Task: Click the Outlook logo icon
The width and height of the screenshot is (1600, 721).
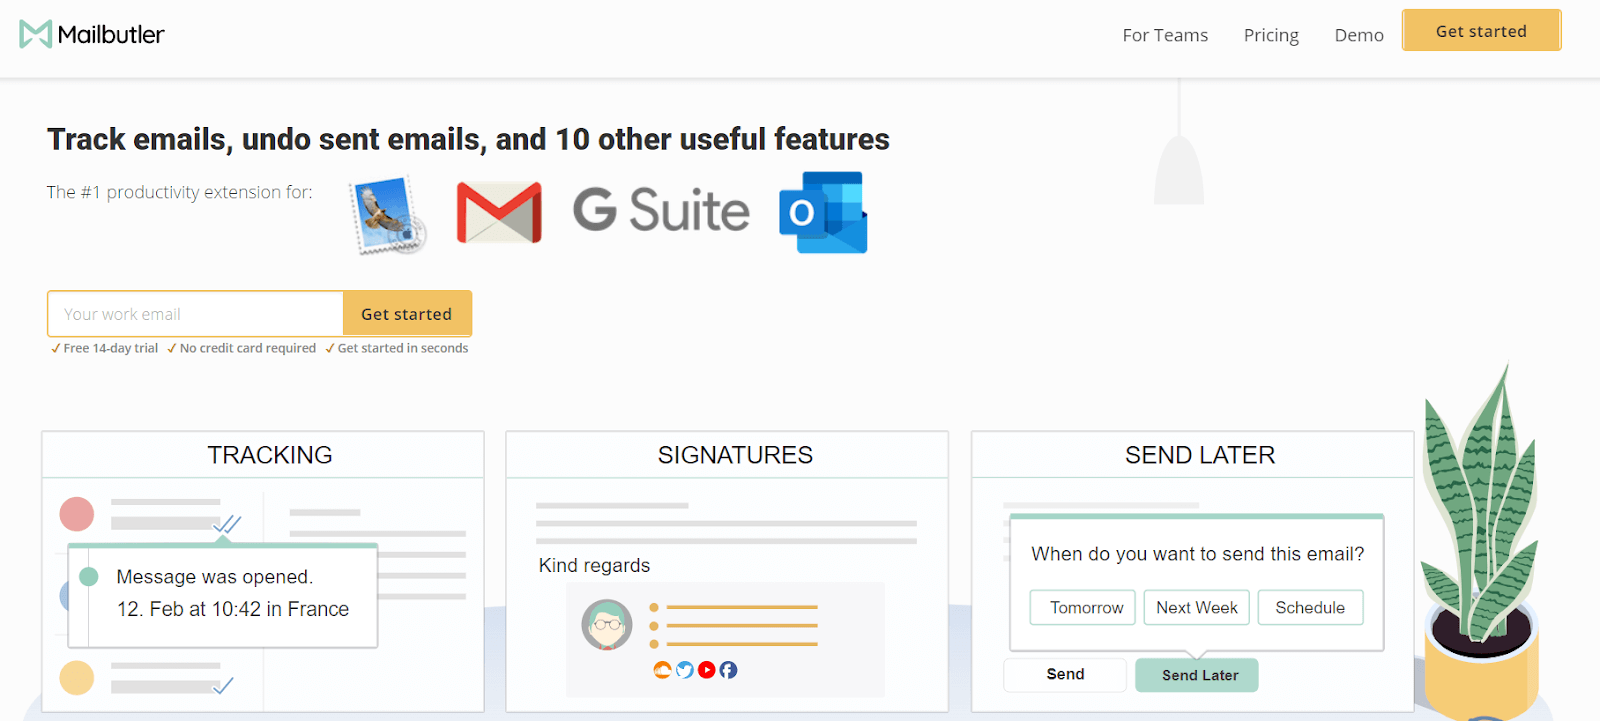Action: point(823,212)
